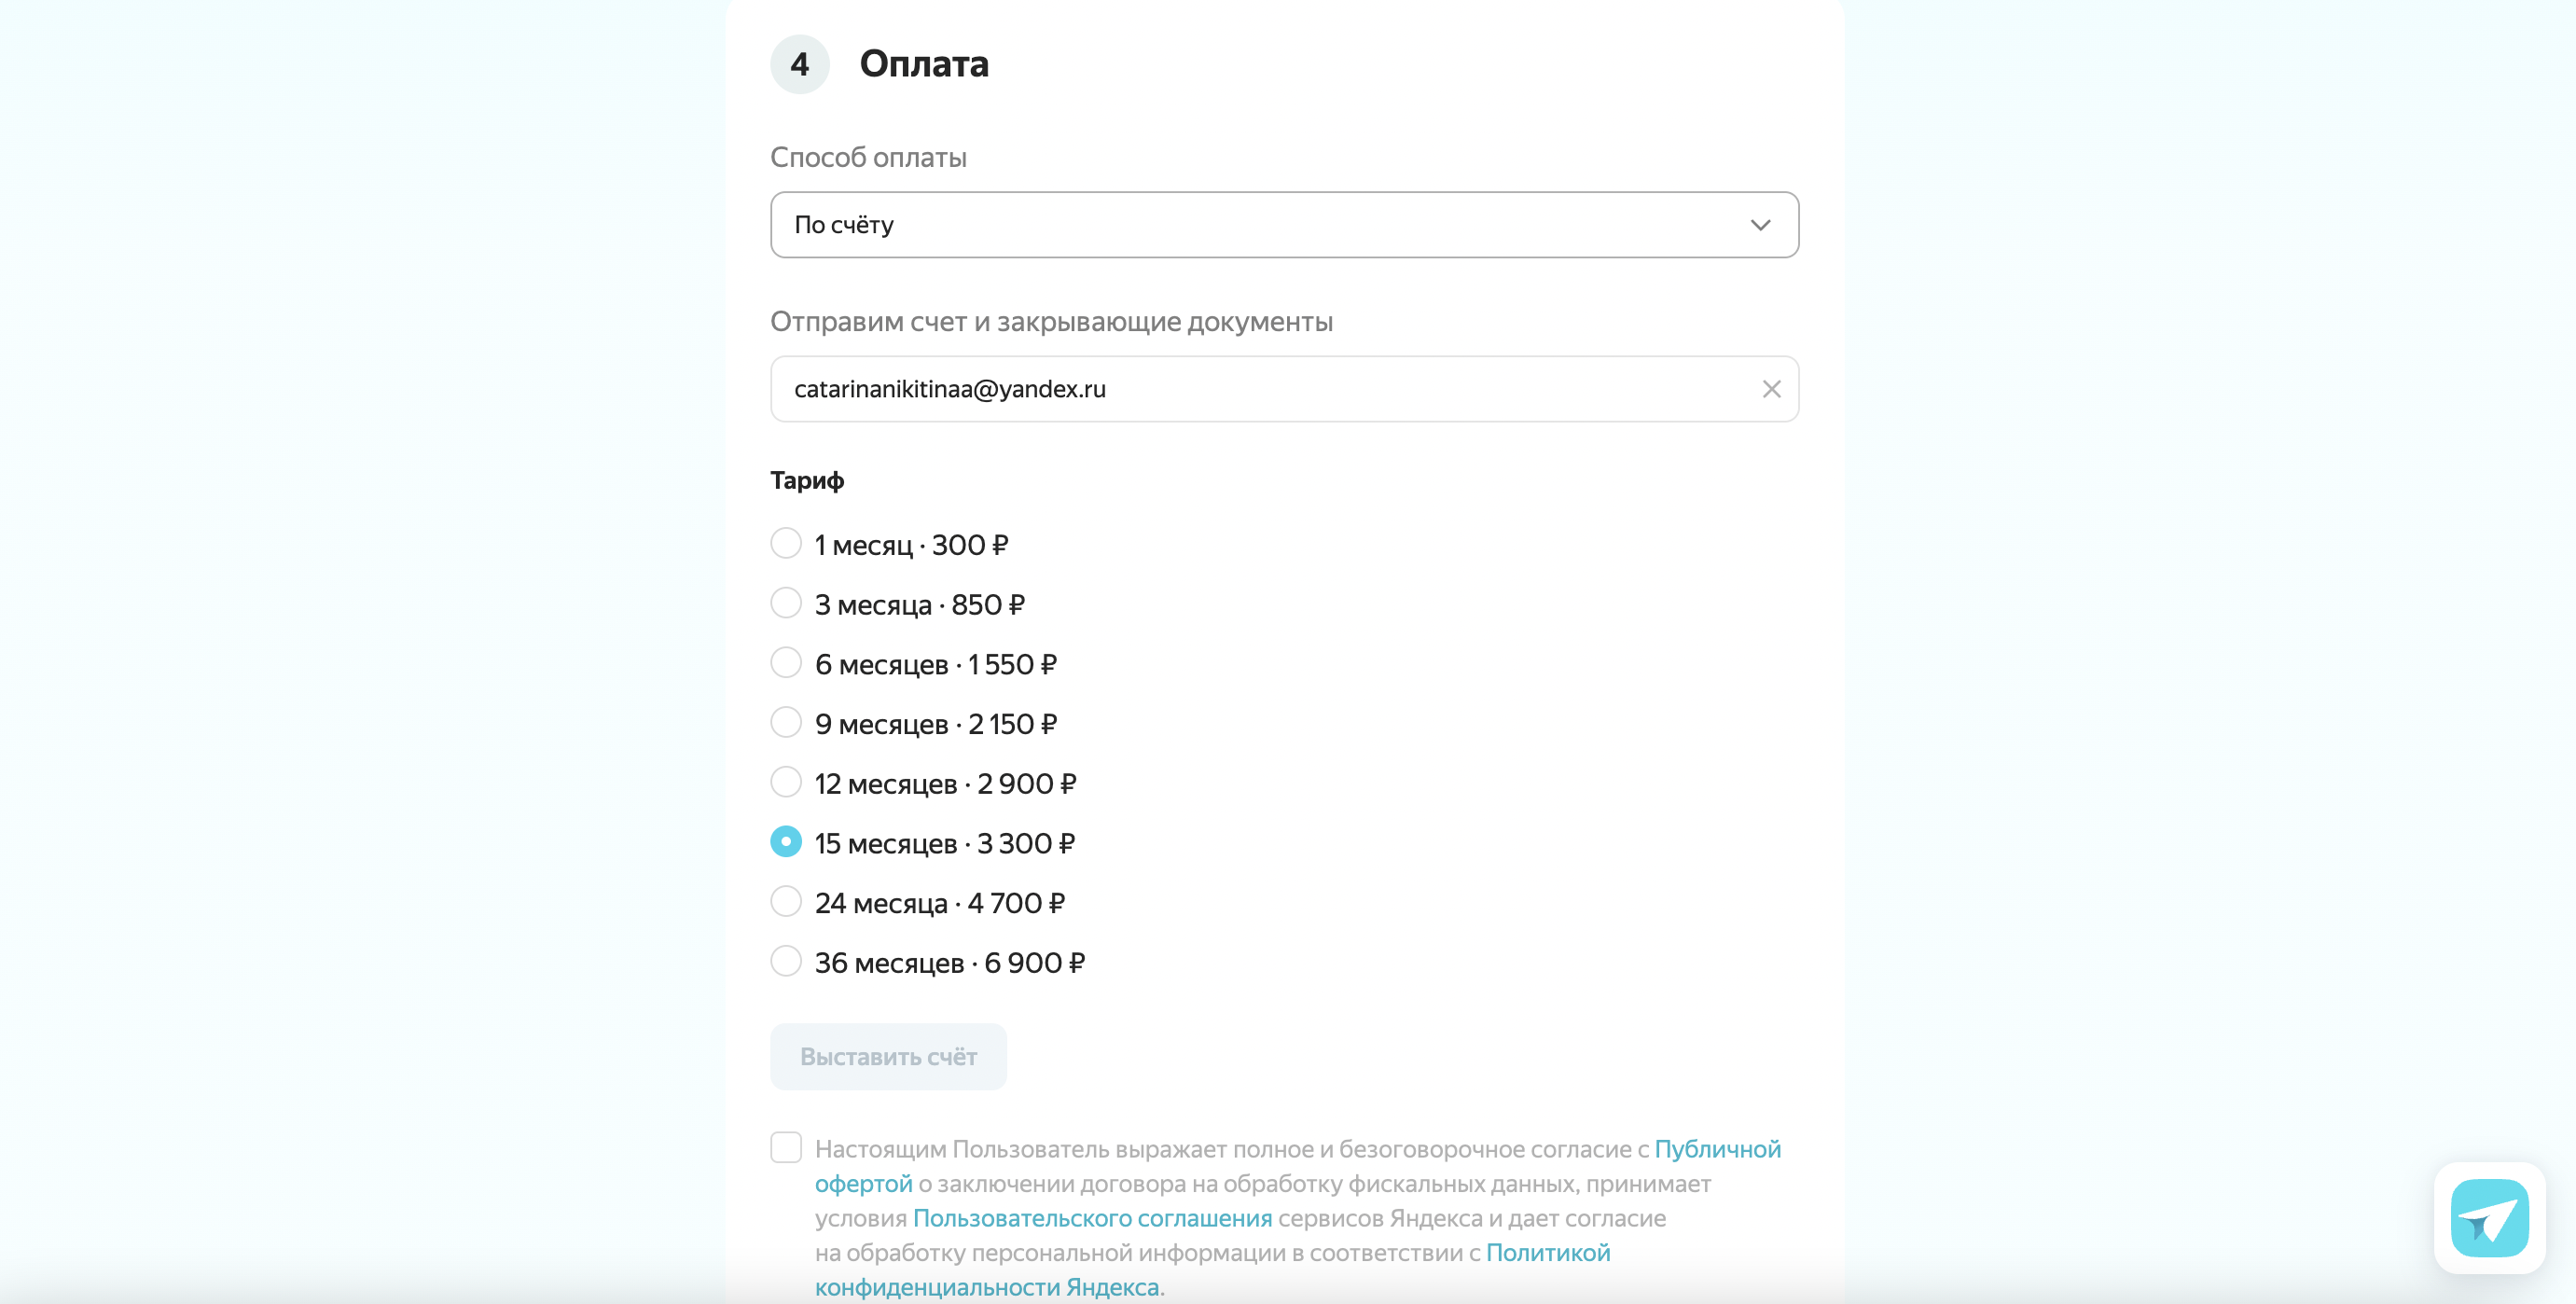Viewport: 2576px width, 1304px height.
Task: Open the Пользовательского соглашения link
Action: point(1092,1218)
